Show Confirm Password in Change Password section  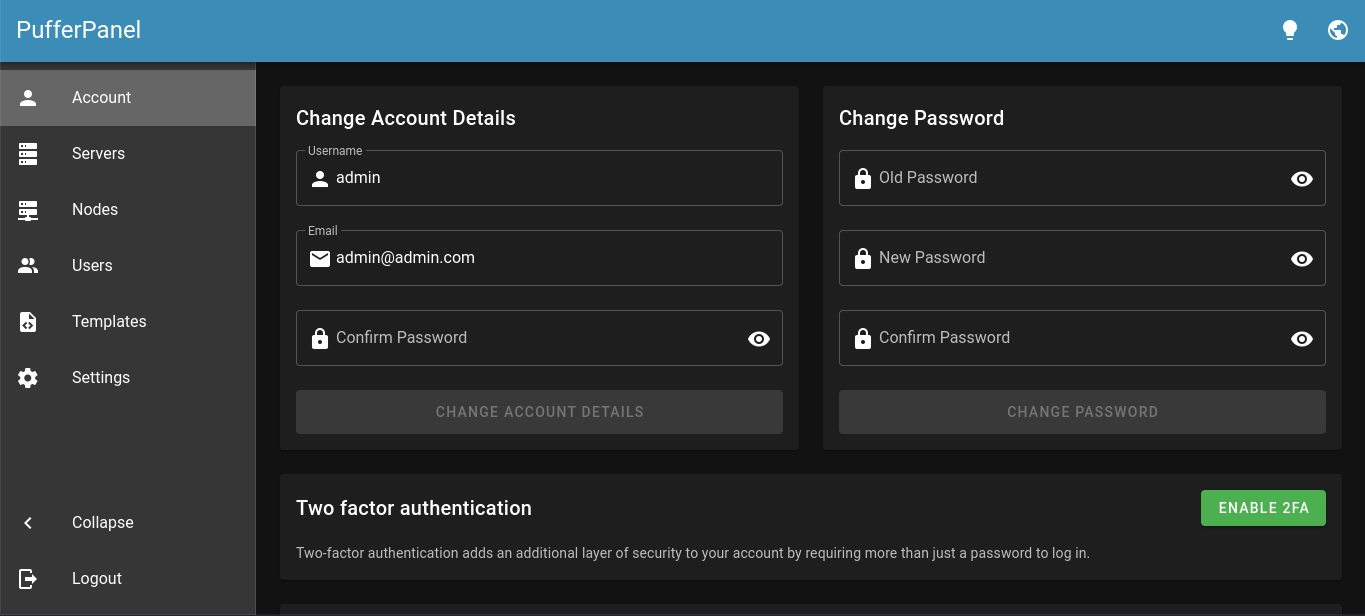[x=1301, y=338]
